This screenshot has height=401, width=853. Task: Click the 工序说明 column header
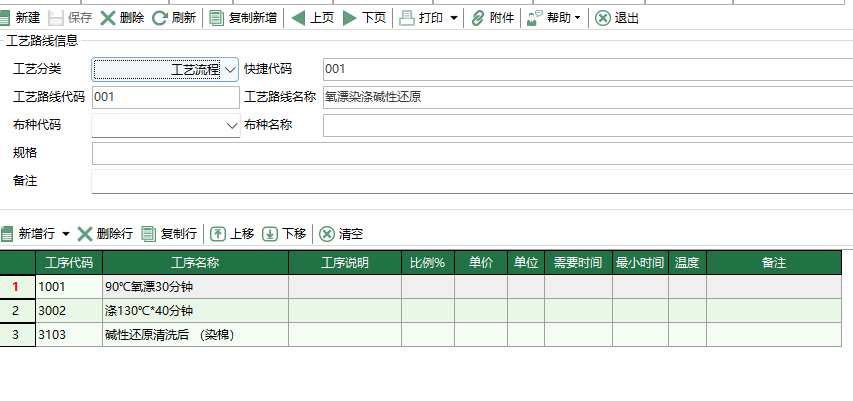[345, 263]
